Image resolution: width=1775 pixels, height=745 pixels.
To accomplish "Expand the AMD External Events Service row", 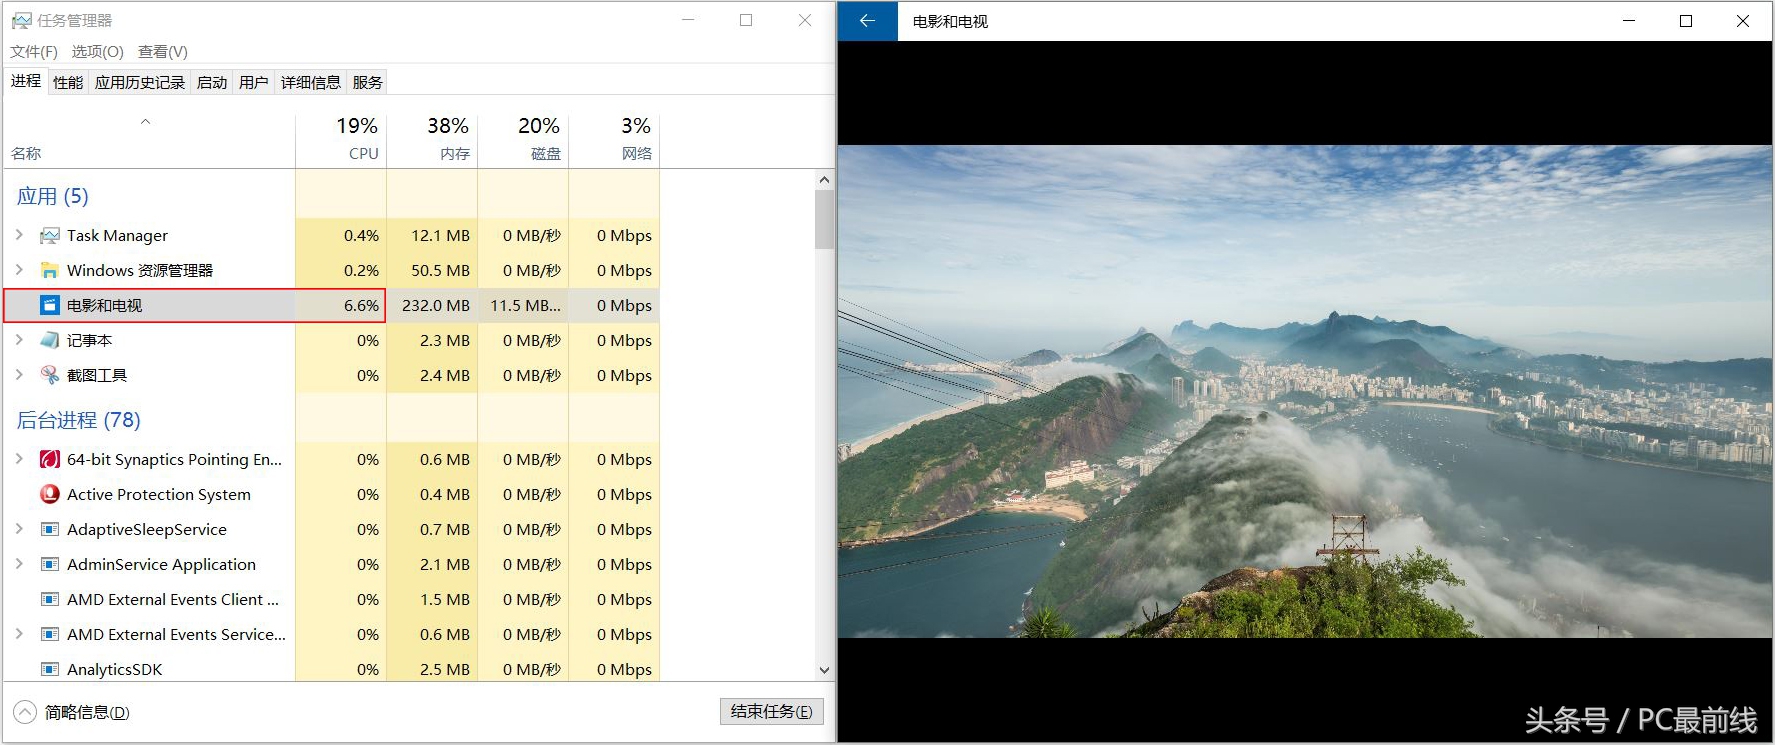I will 19,634.
